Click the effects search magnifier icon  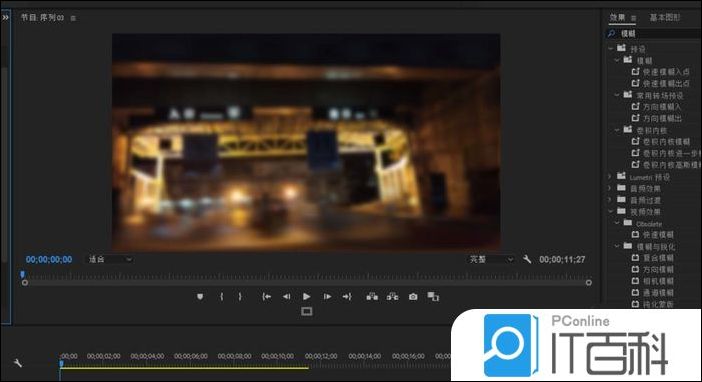point(612,34)
